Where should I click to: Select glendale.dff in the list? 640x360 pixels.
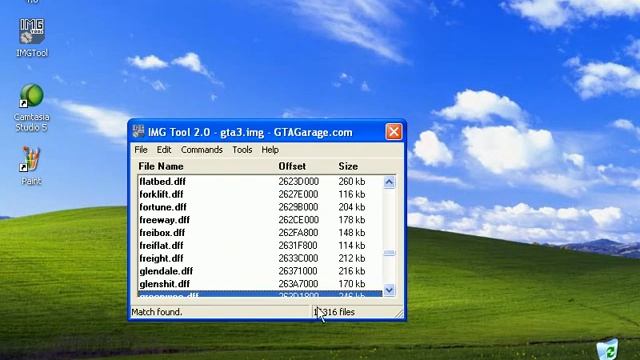tap(260, 271)
